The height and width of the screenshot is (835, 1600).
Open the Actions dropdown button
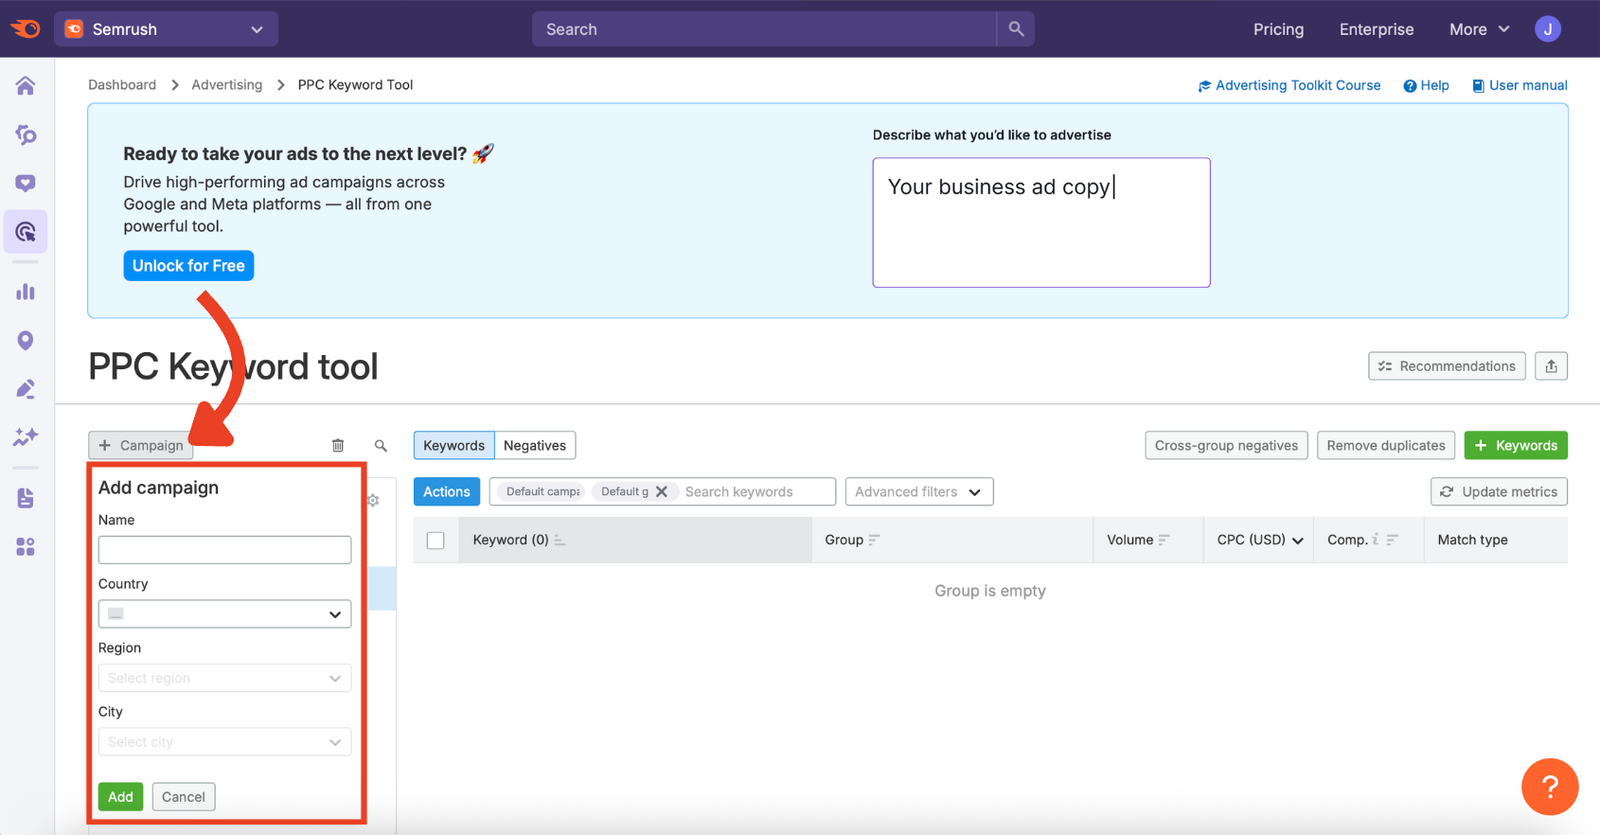447,492
